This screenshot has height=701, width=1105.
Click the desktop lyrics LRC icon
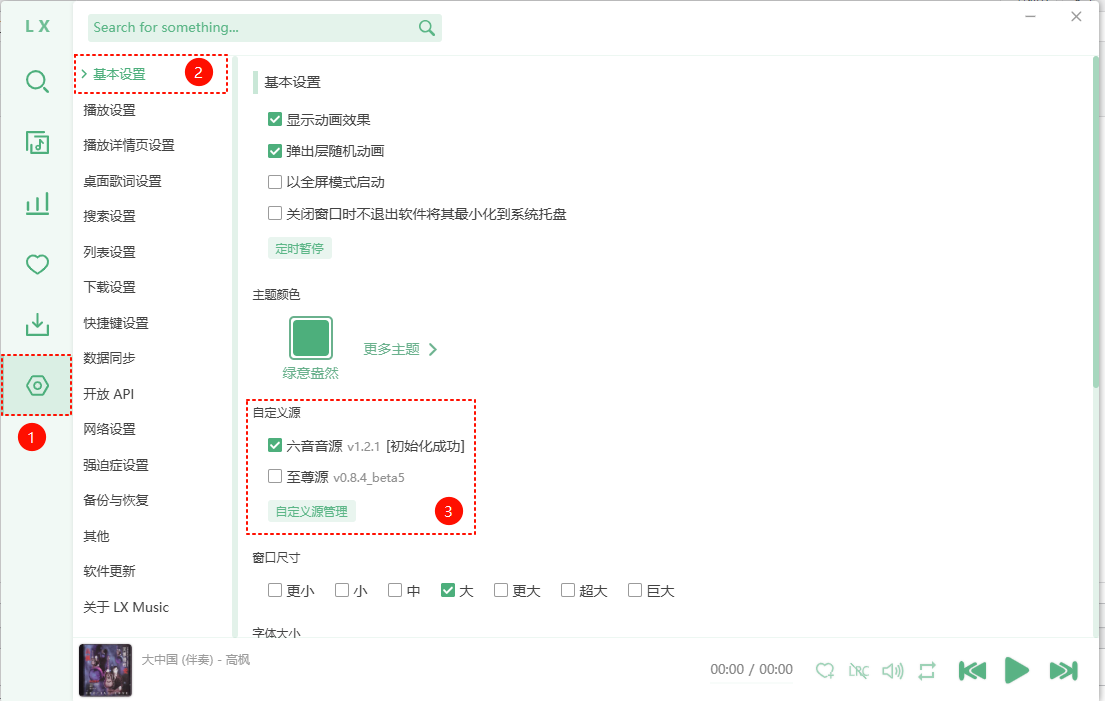[x=858, y=670]
